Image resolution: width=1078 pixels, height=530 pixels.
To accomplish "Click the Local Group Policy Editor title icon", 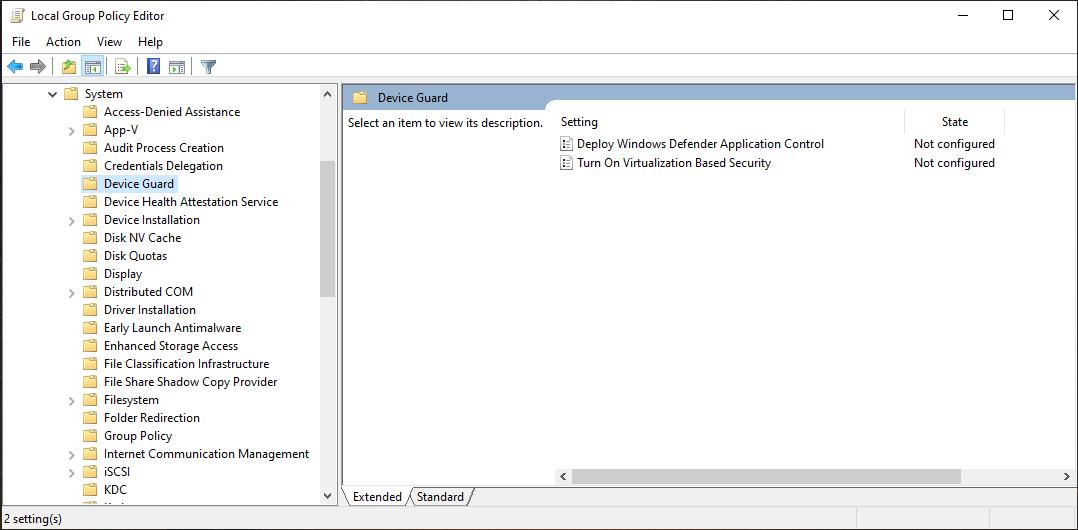I will [x=17, y=15].
